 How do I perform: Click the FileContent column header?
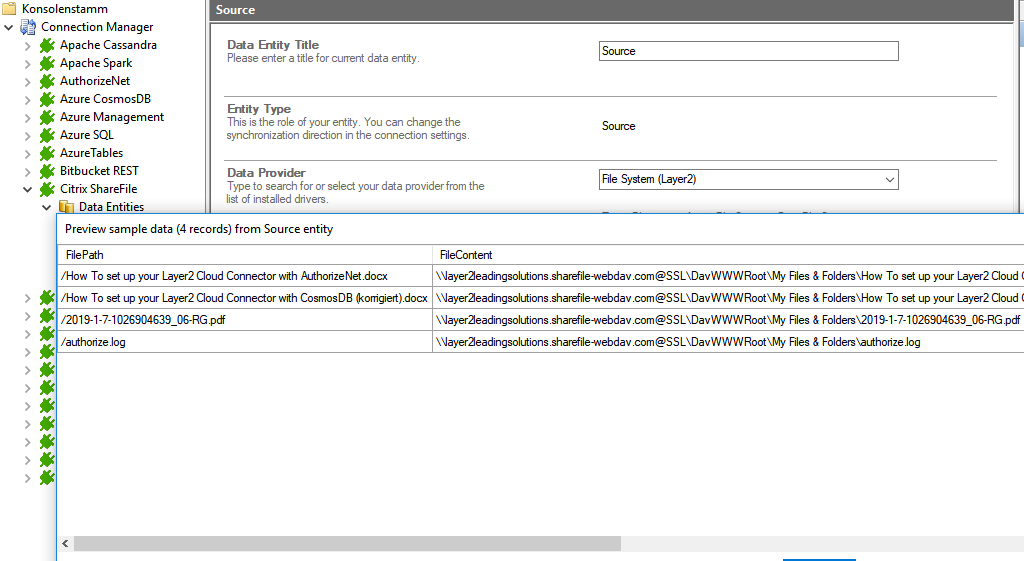pos(728,255)
